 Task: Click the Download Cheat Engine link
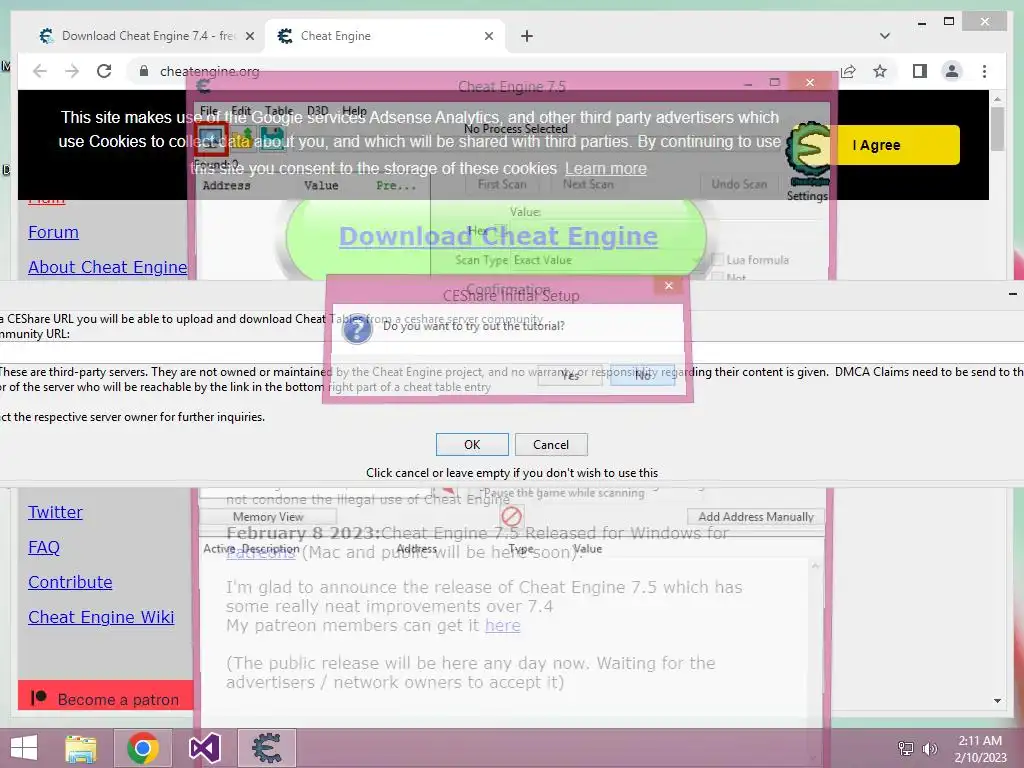click(498, 236)
